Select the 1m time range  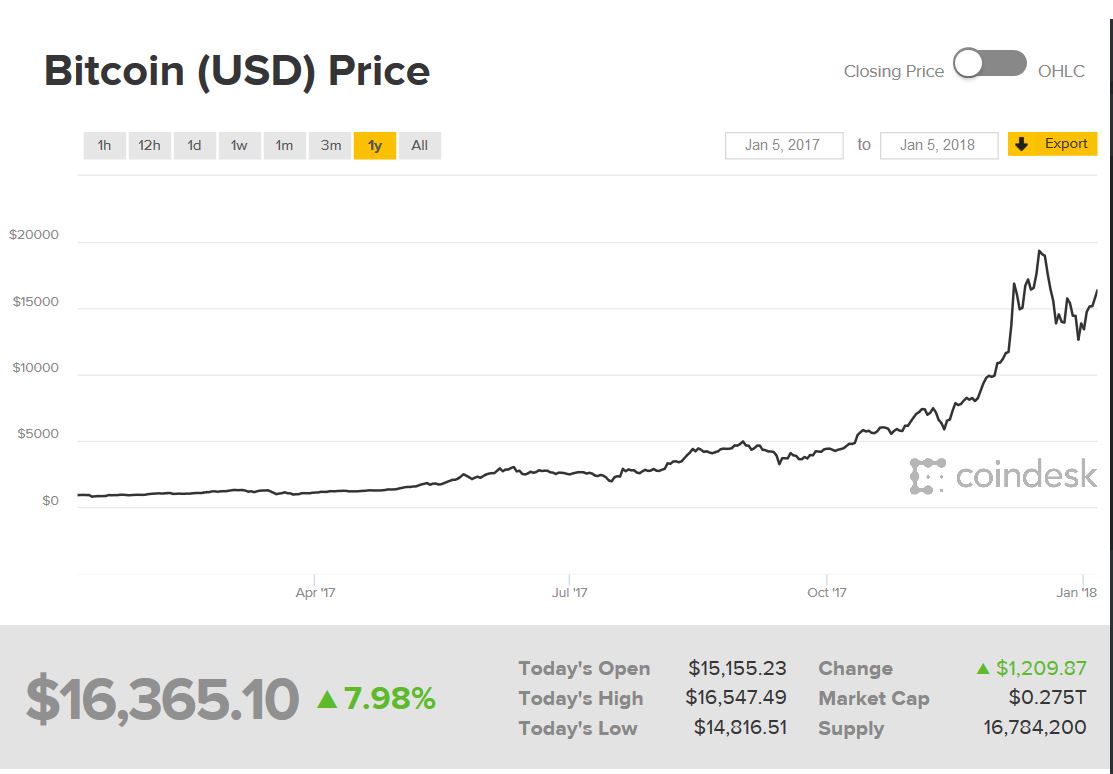[x=284, y=146]
